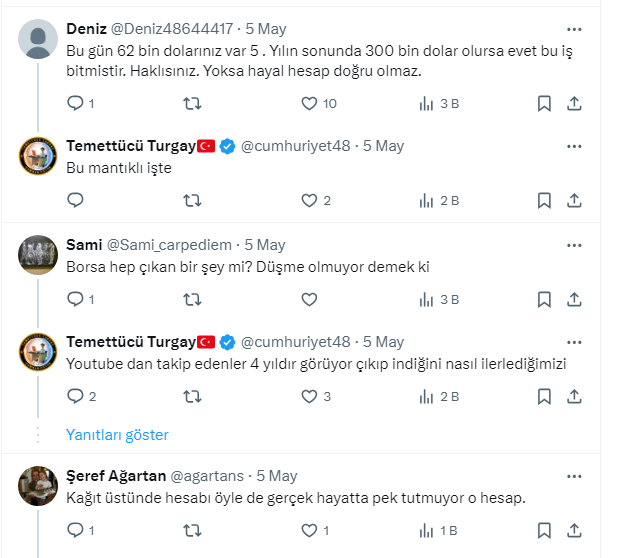Screen dimensions: 624x558
Task: Open more options on Şeref Ağartan's tweet
Action: point(574,476)
